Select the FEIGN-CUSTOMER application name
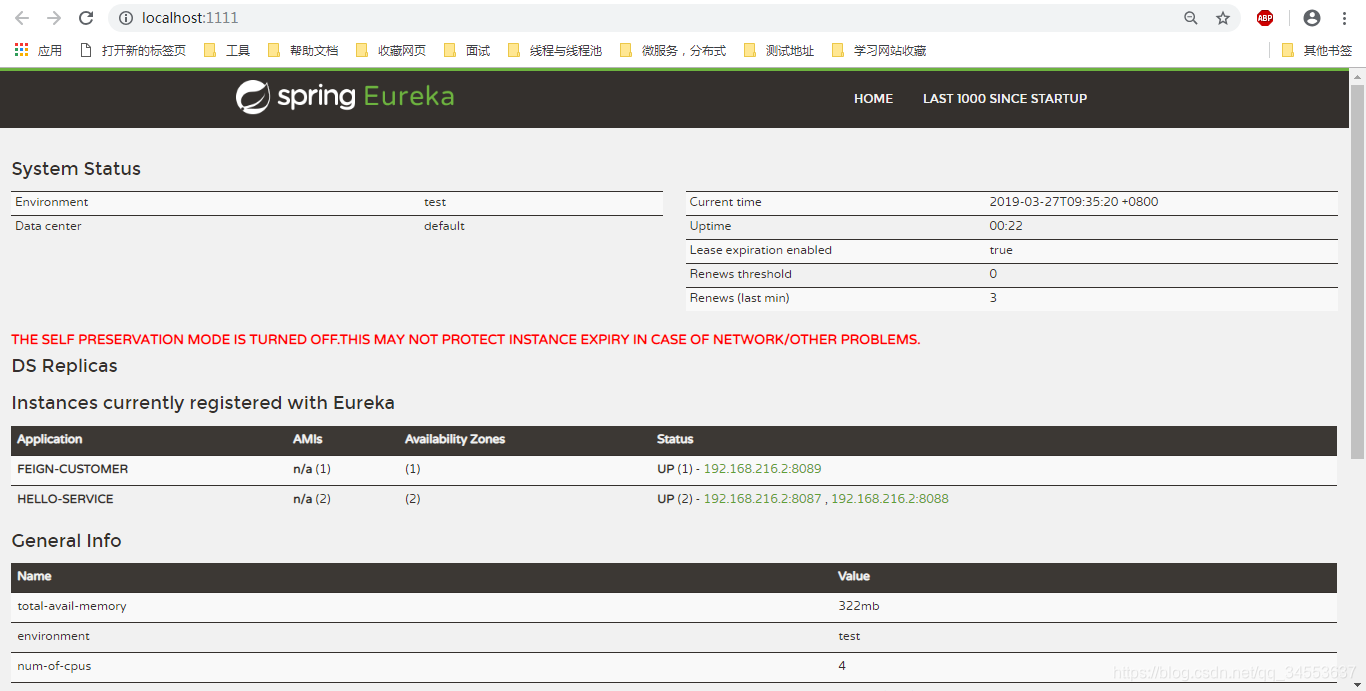Screen dimensions: 1366x691 click(73, 469)
